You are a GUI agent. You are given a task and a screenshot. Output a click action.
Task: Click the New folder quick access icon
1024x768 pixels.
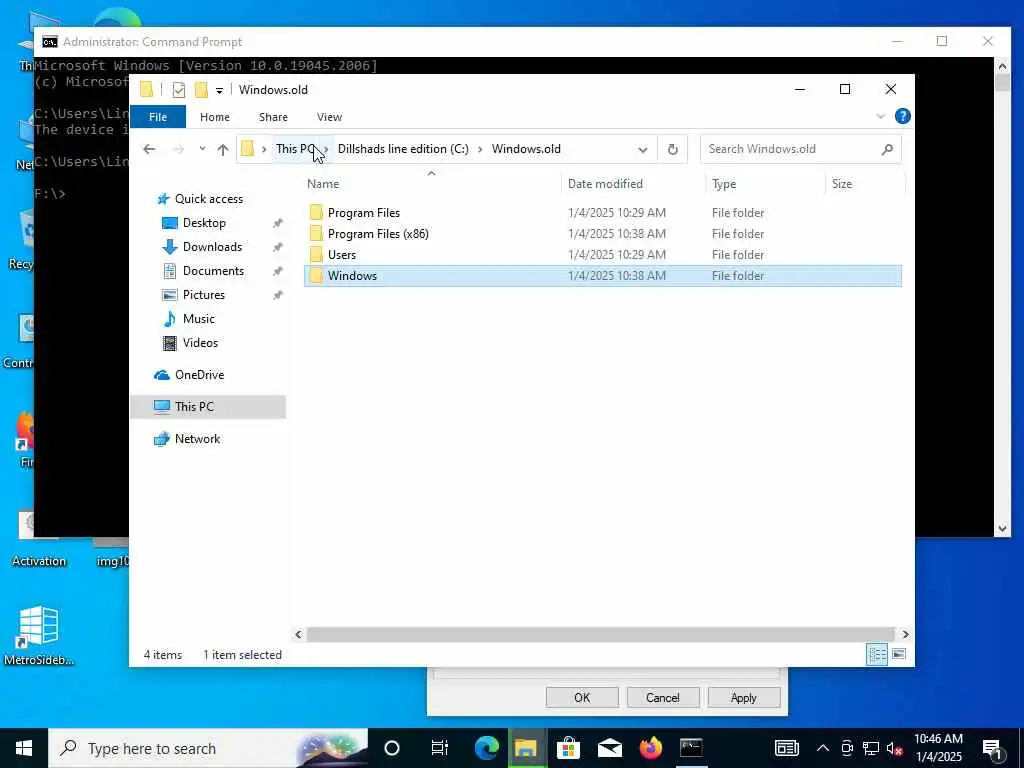[201, 89]
